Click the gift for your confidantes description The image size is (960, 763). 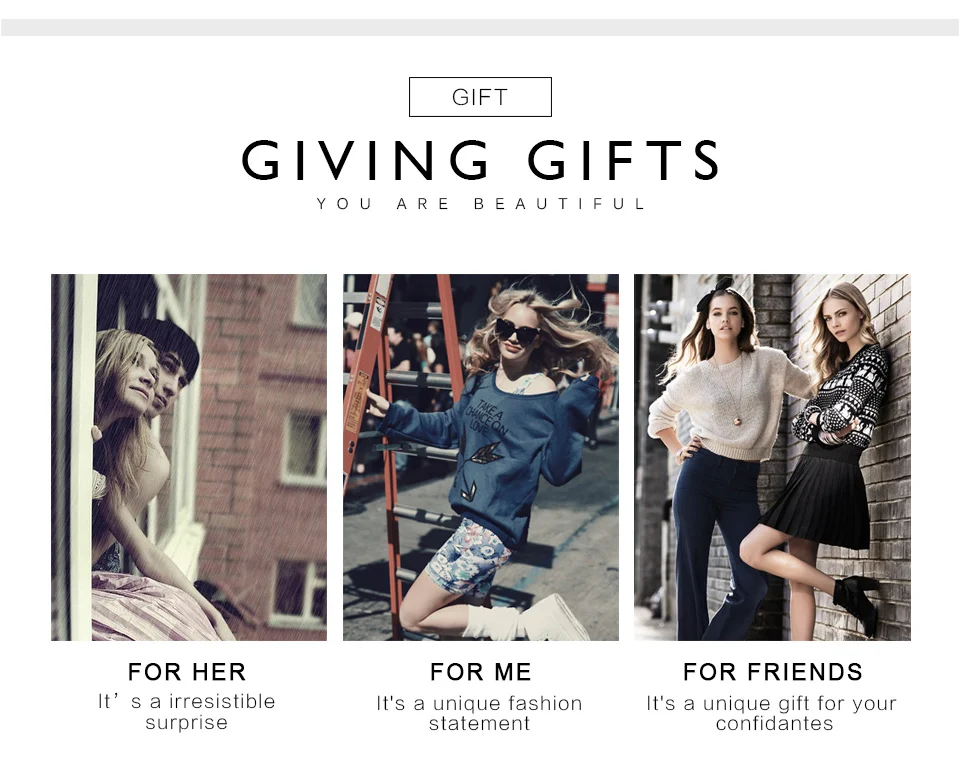click(x=772, y=713)
